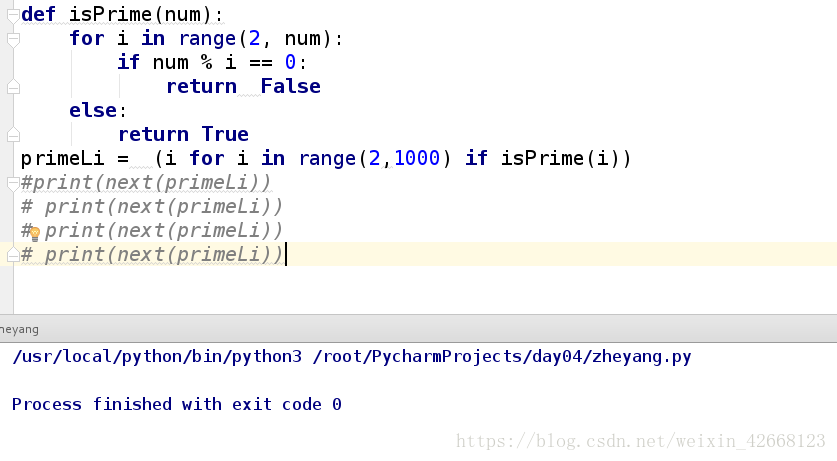Place cursor on 'def isPrime(num):' line
The width and height of the screenshot is (837, 461).
[x=122, y=14]
